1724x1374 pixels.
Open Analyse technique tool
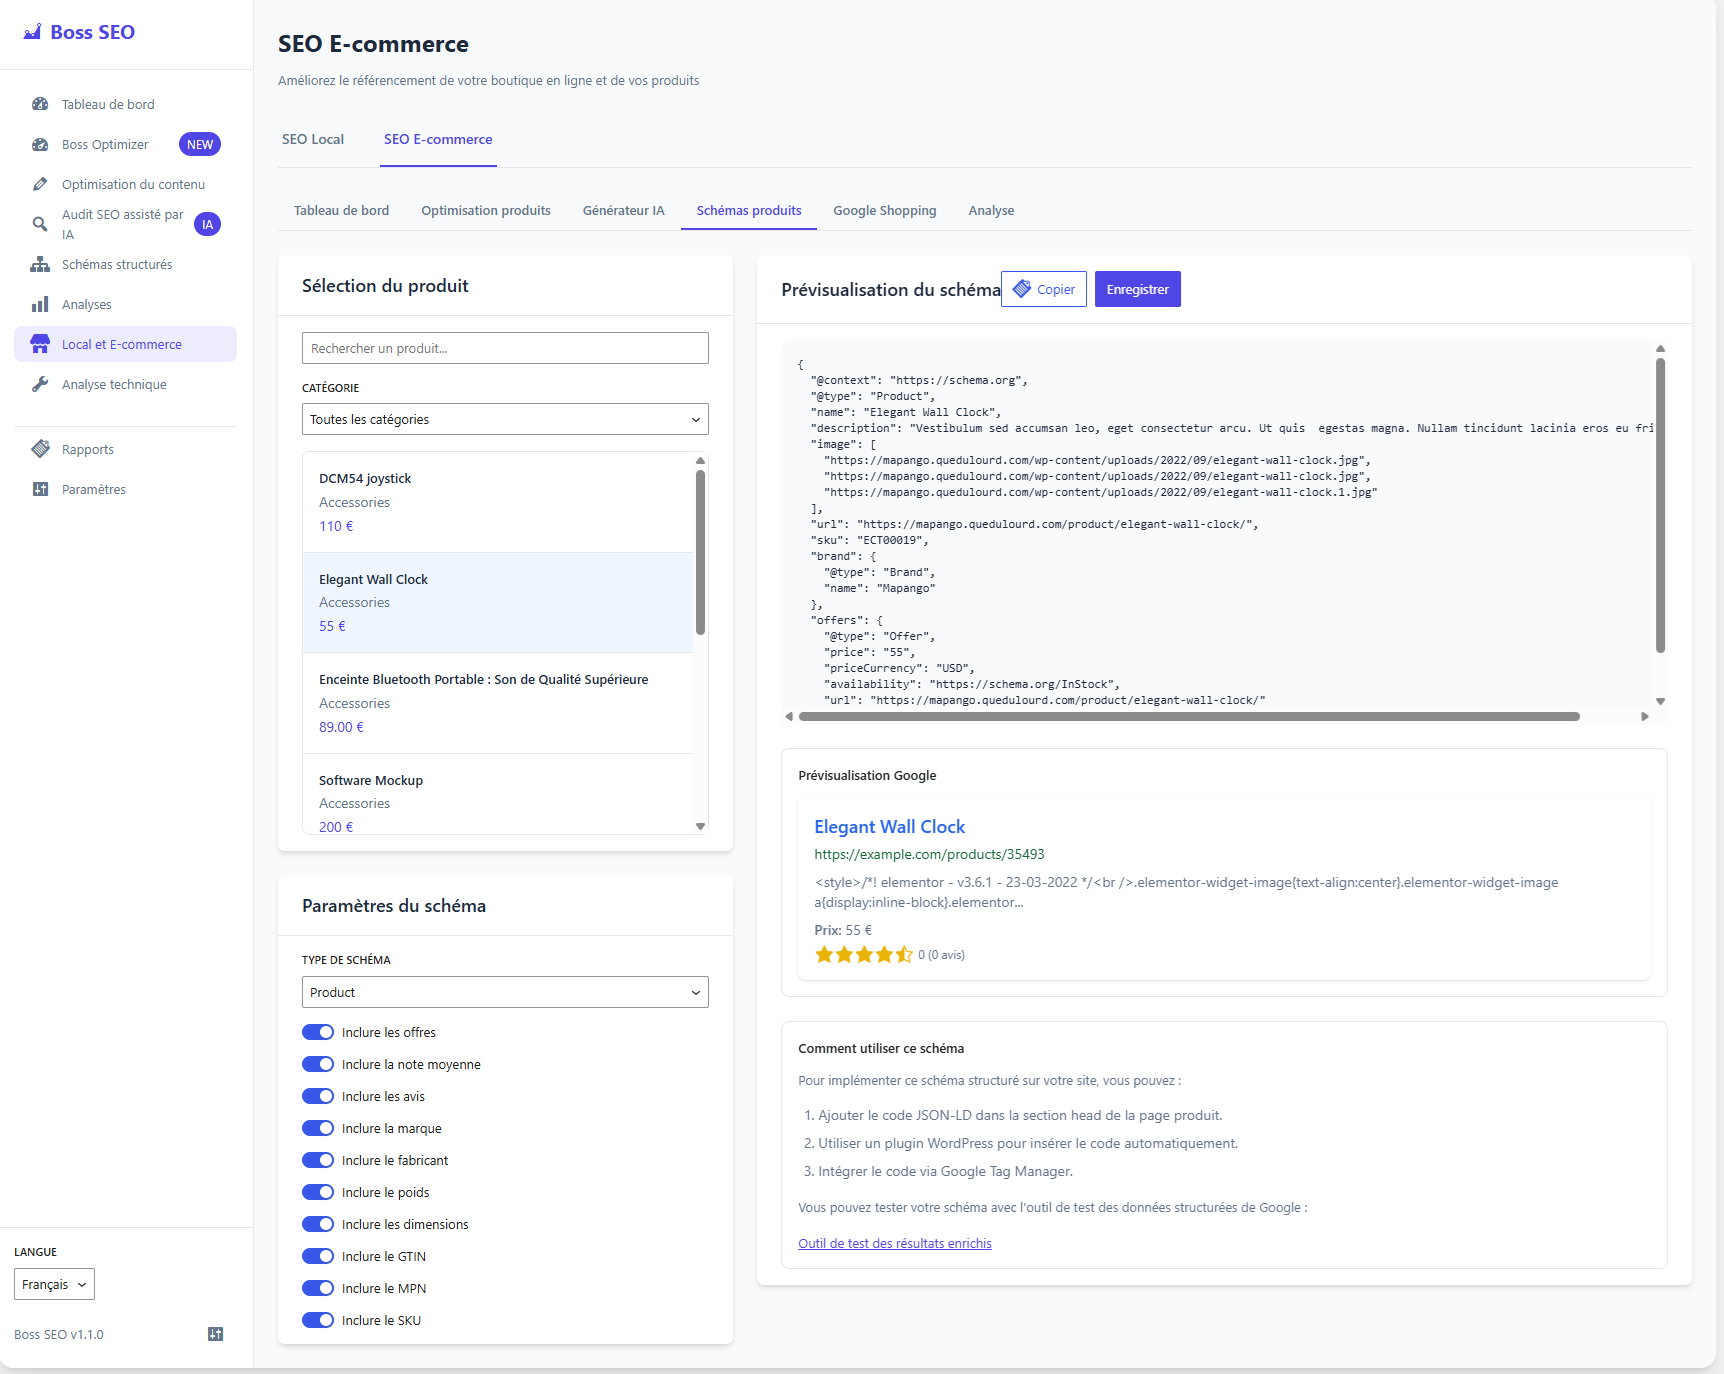[x=112, y=384]
